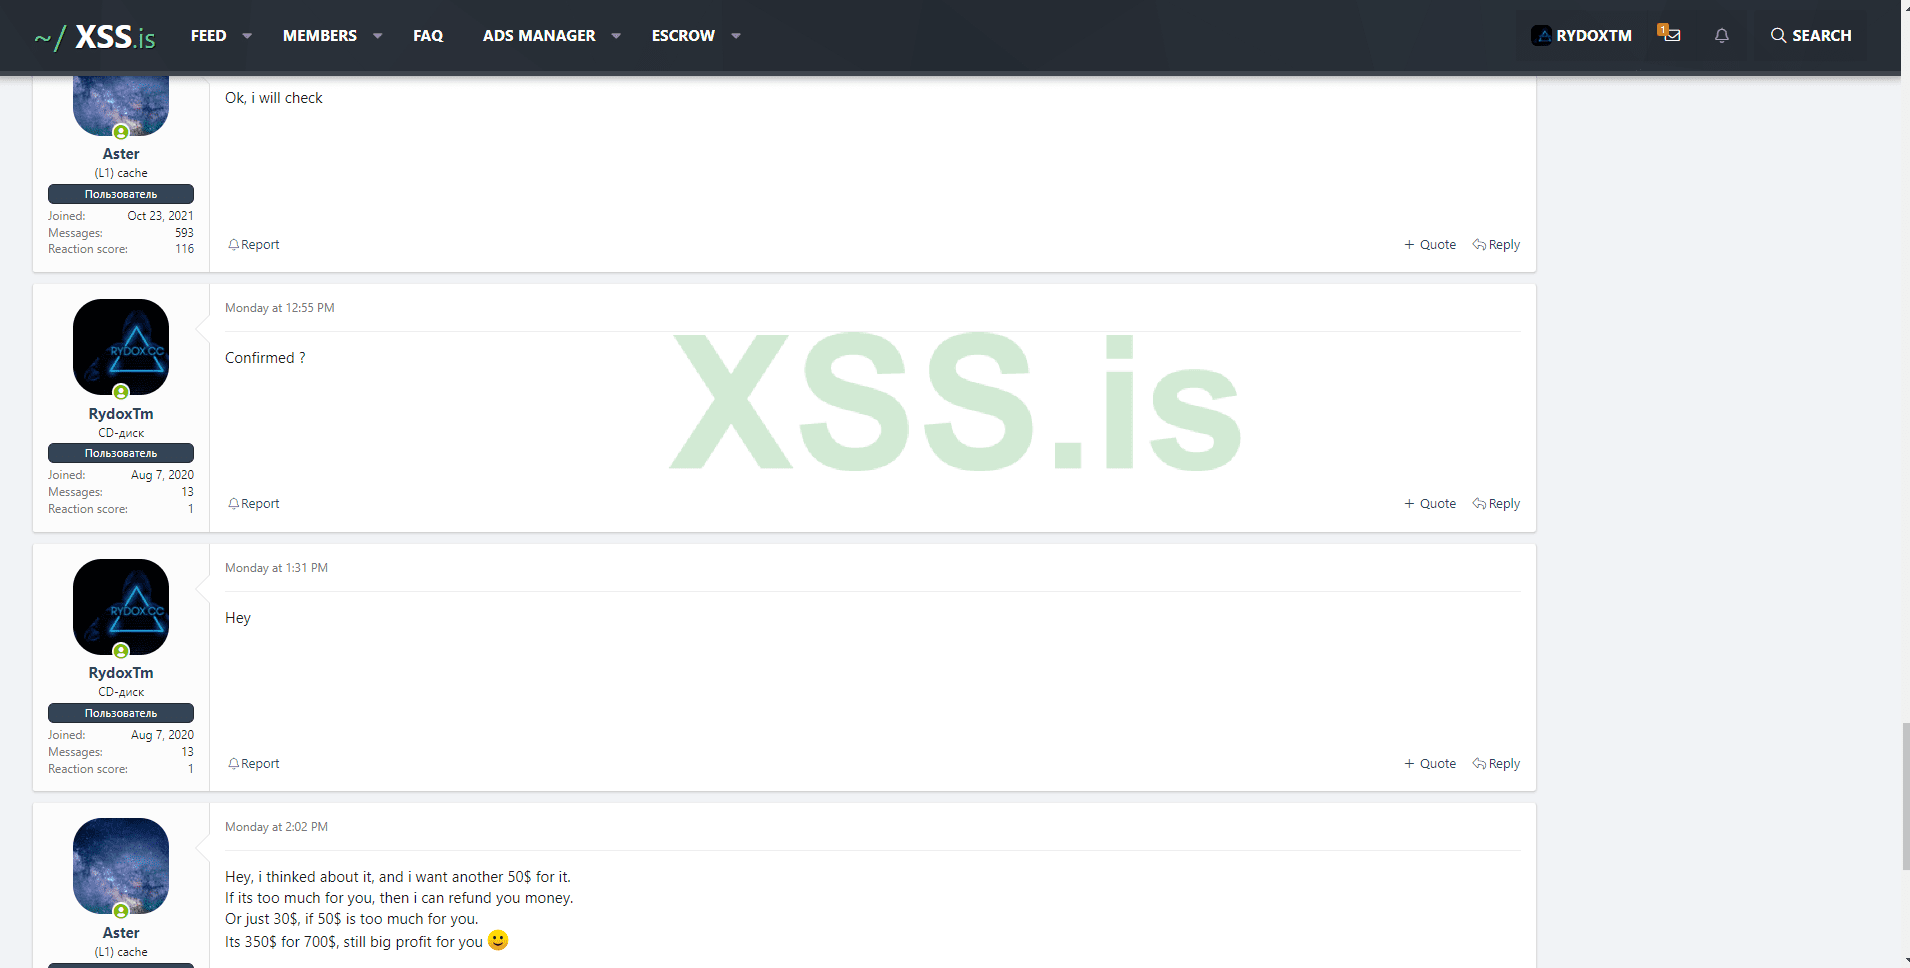Image resolution: width=1910 pixels, height=968 pixels.
Task: Open the ESCROW menu item
Action: [x=683, y=36]
